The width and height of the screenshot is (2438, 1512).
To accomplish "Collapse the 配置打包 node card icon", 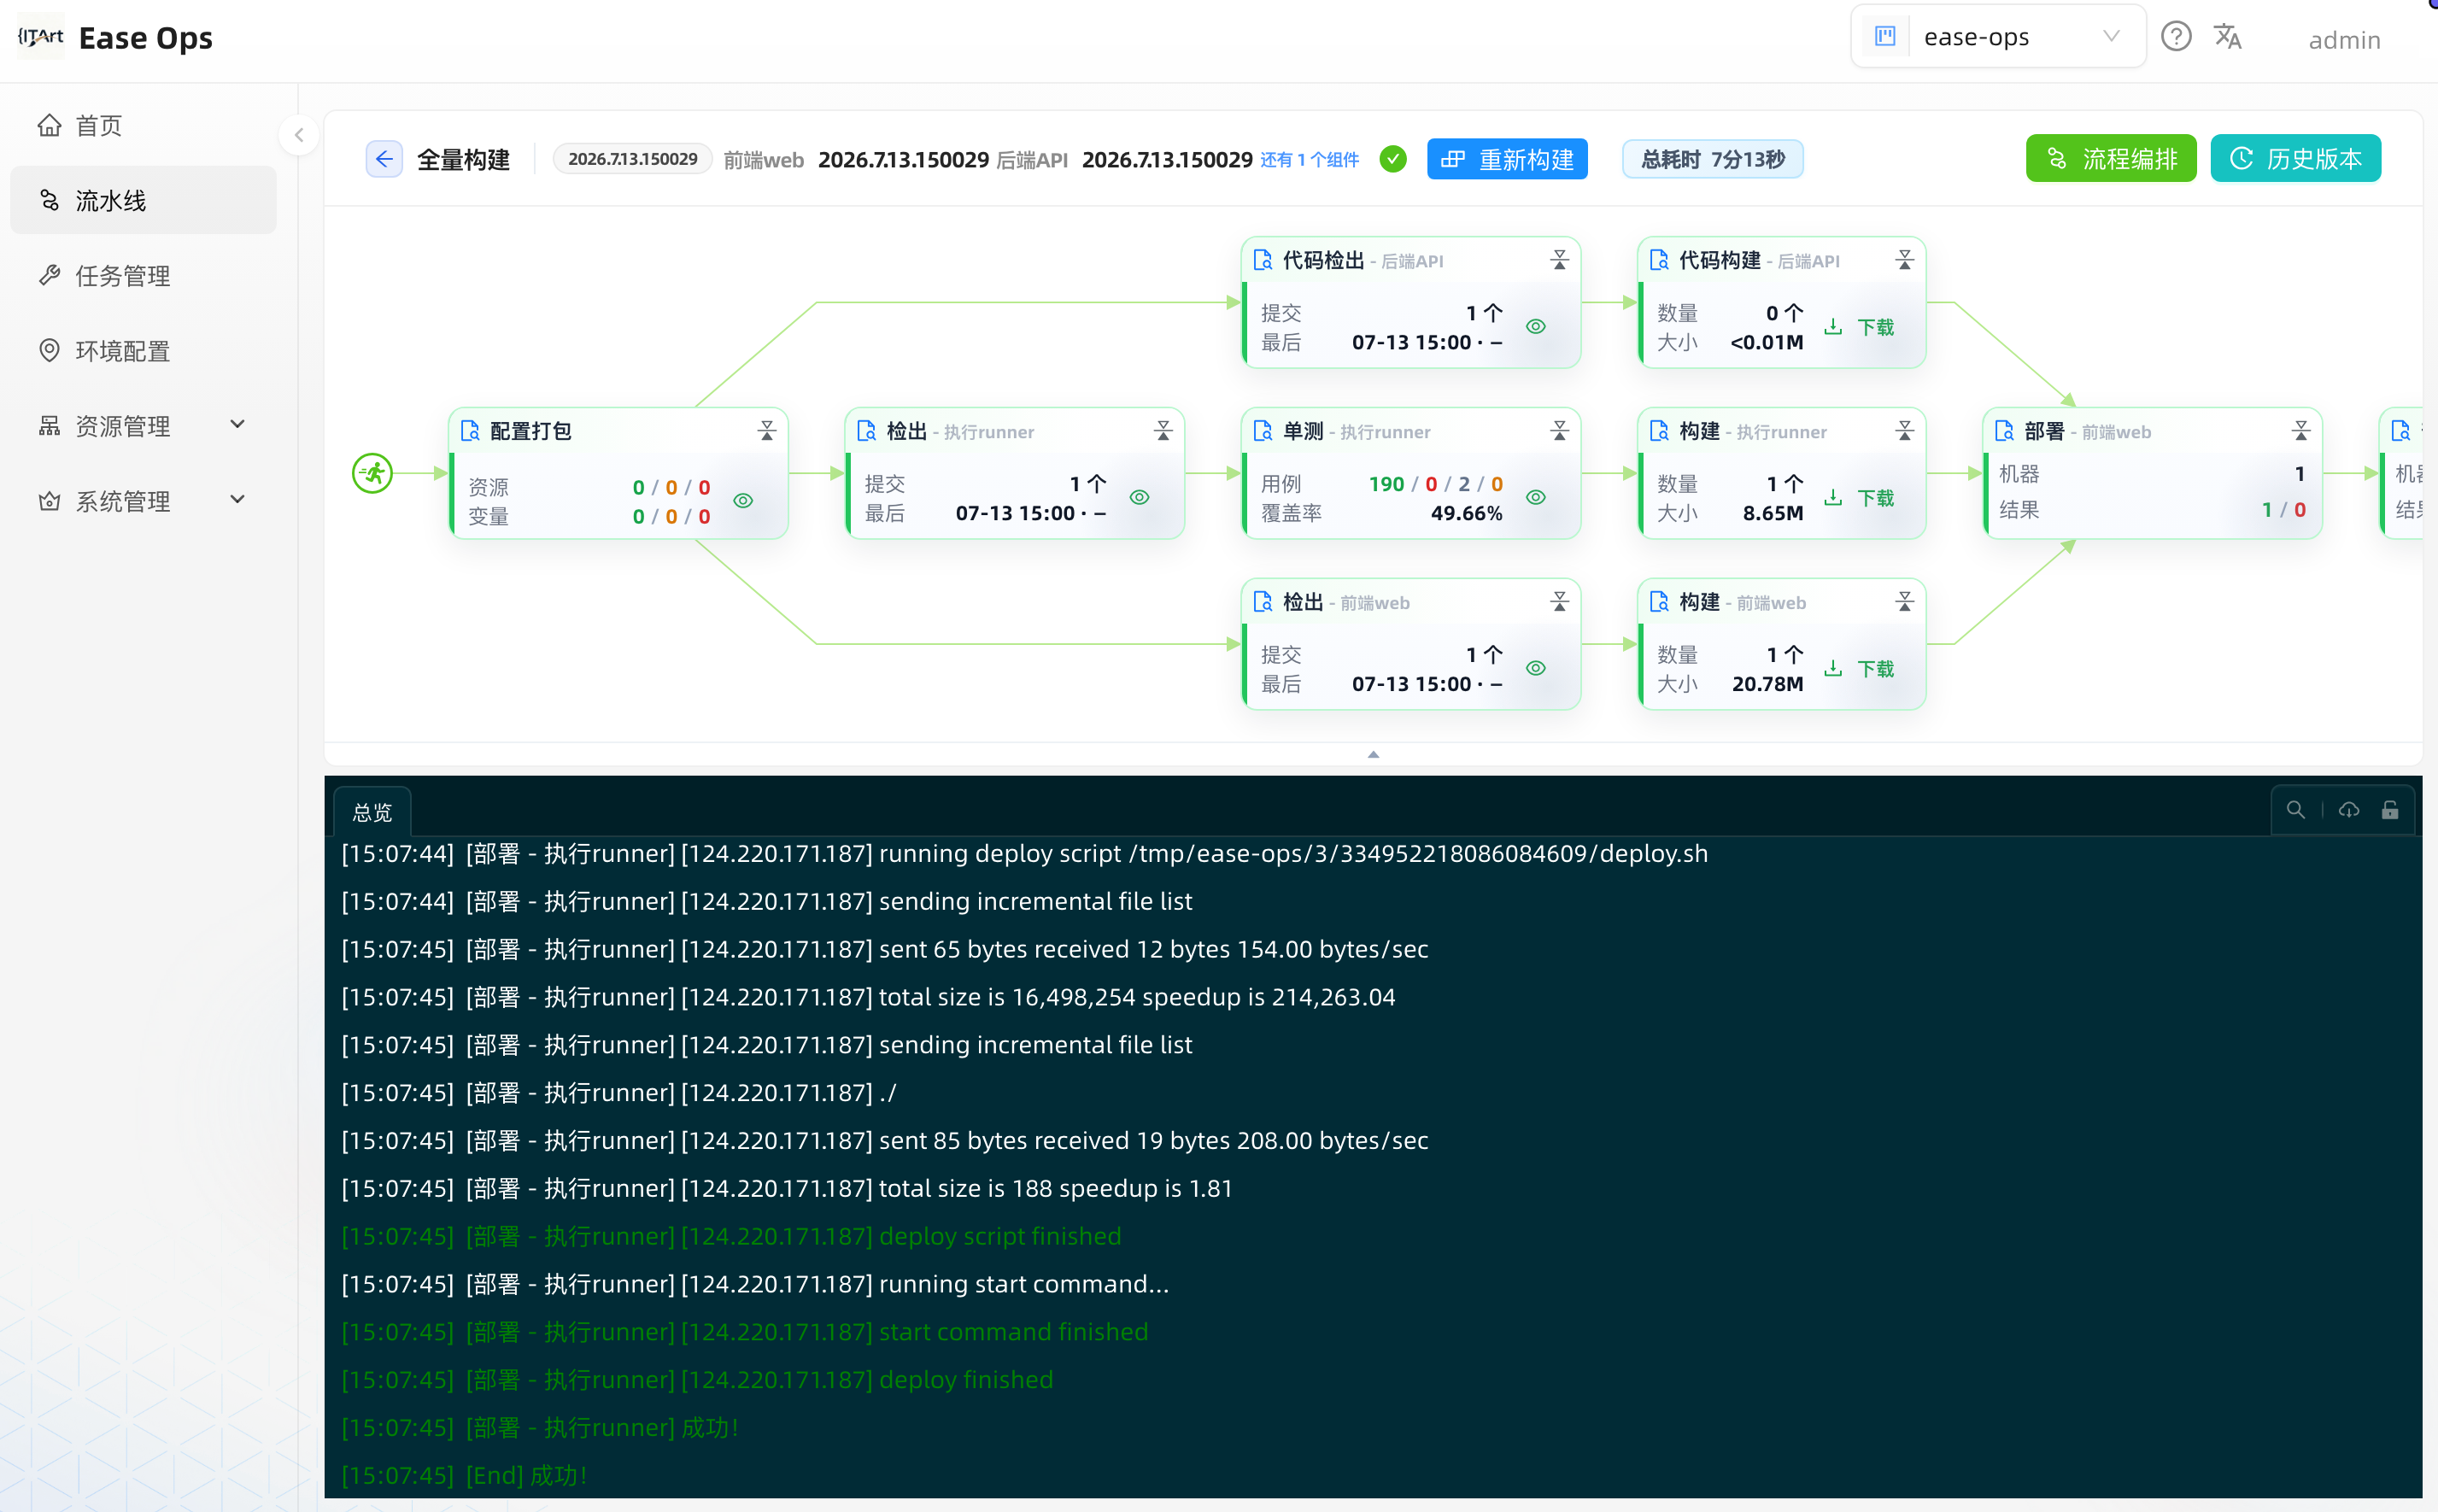I will click(767, 431).
